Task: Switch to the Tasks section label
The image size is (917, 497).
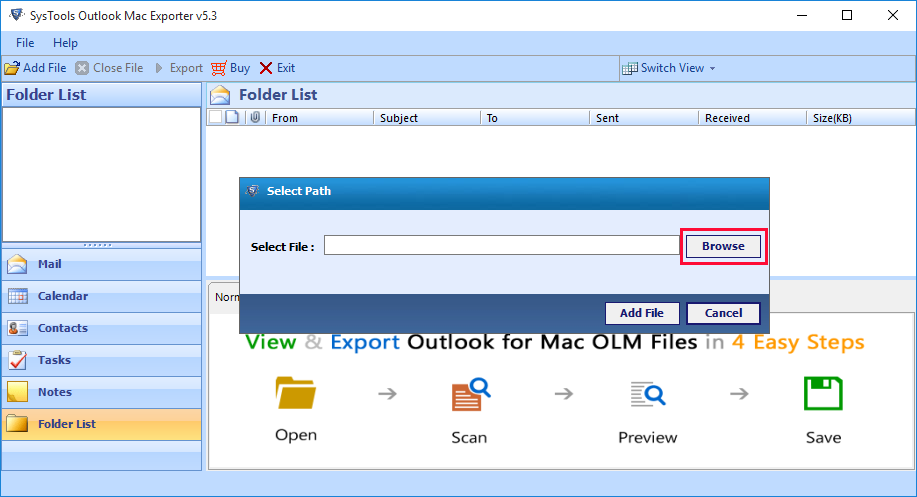Action: (54, 360)
